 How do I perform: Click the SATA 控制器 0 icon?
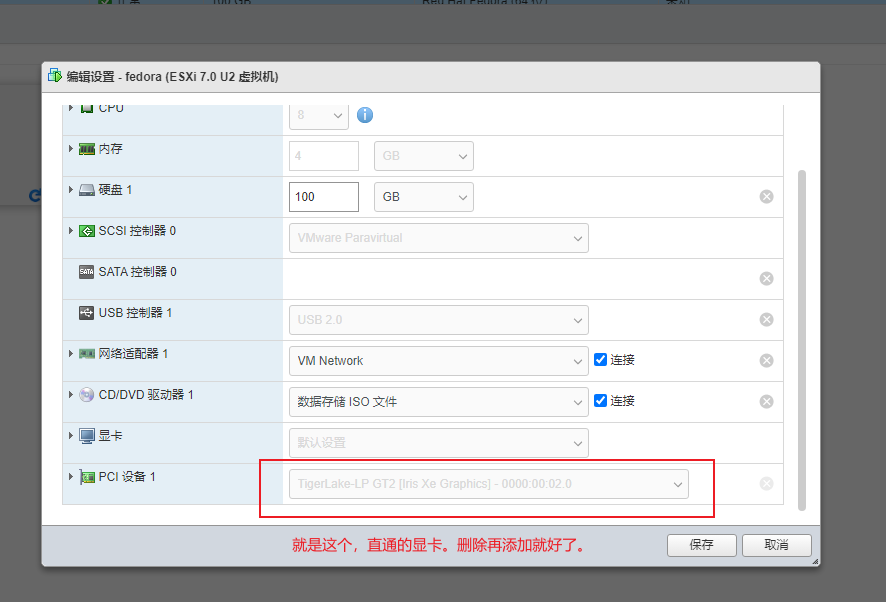86,272
